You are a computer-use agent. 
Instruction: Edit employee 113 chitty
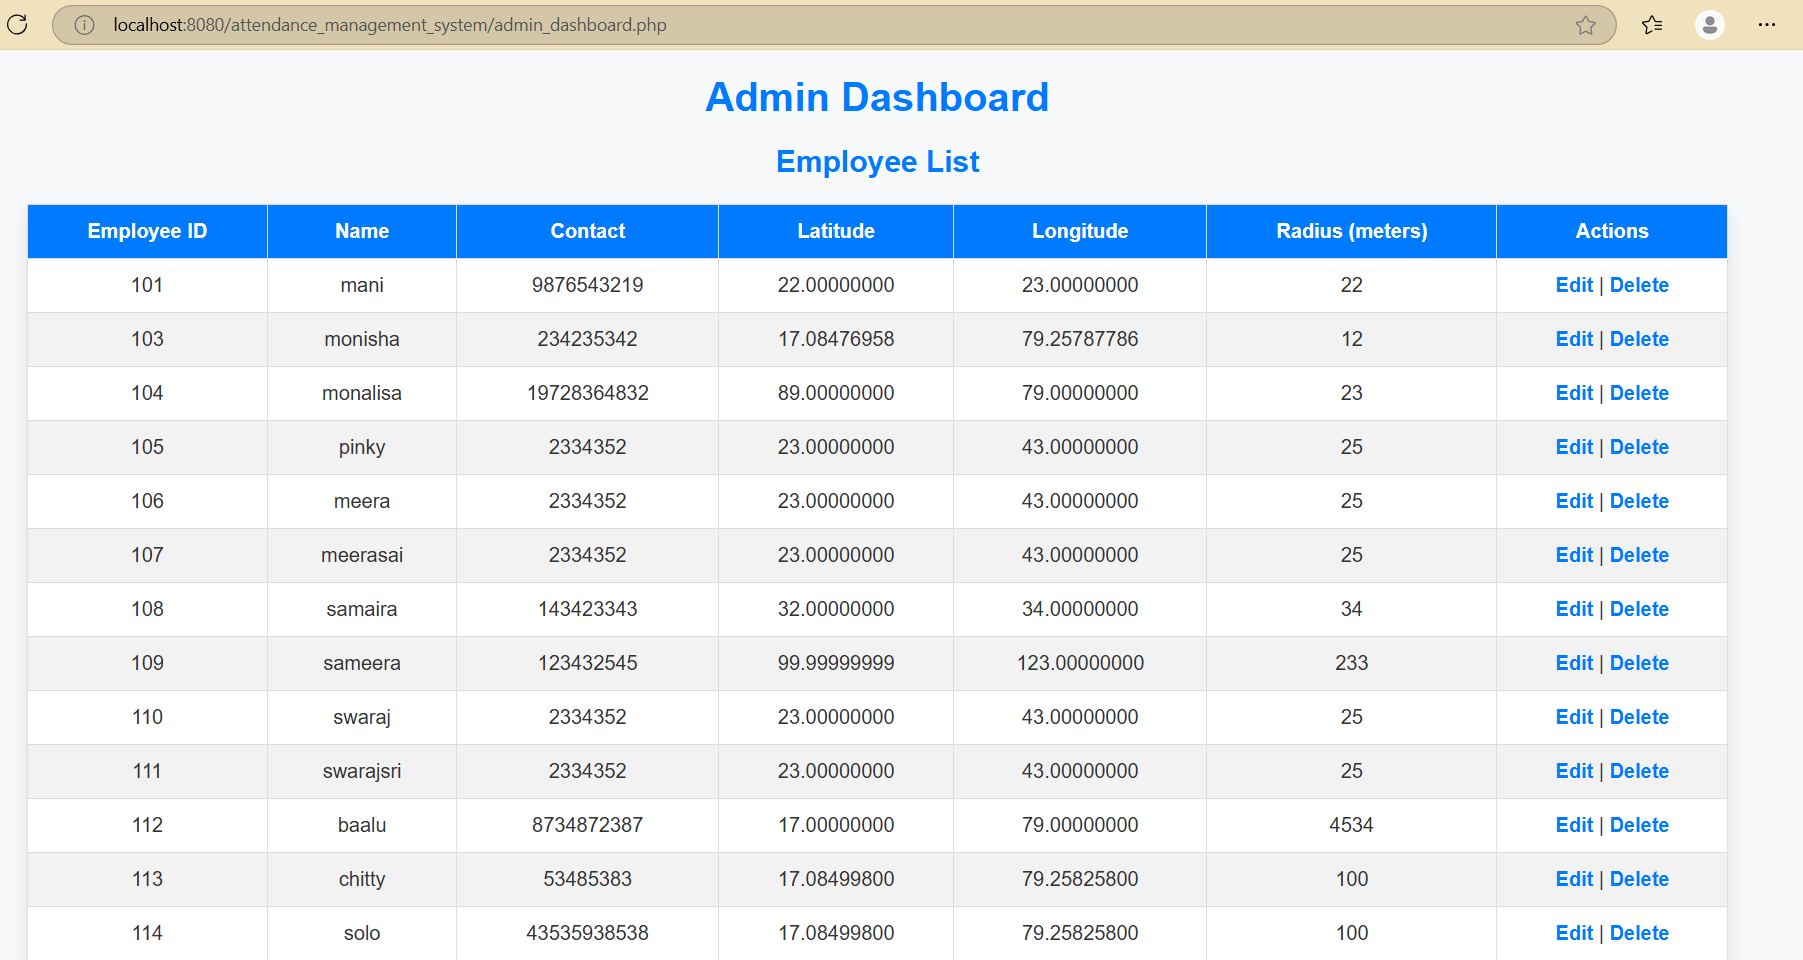pos(1574,879)
